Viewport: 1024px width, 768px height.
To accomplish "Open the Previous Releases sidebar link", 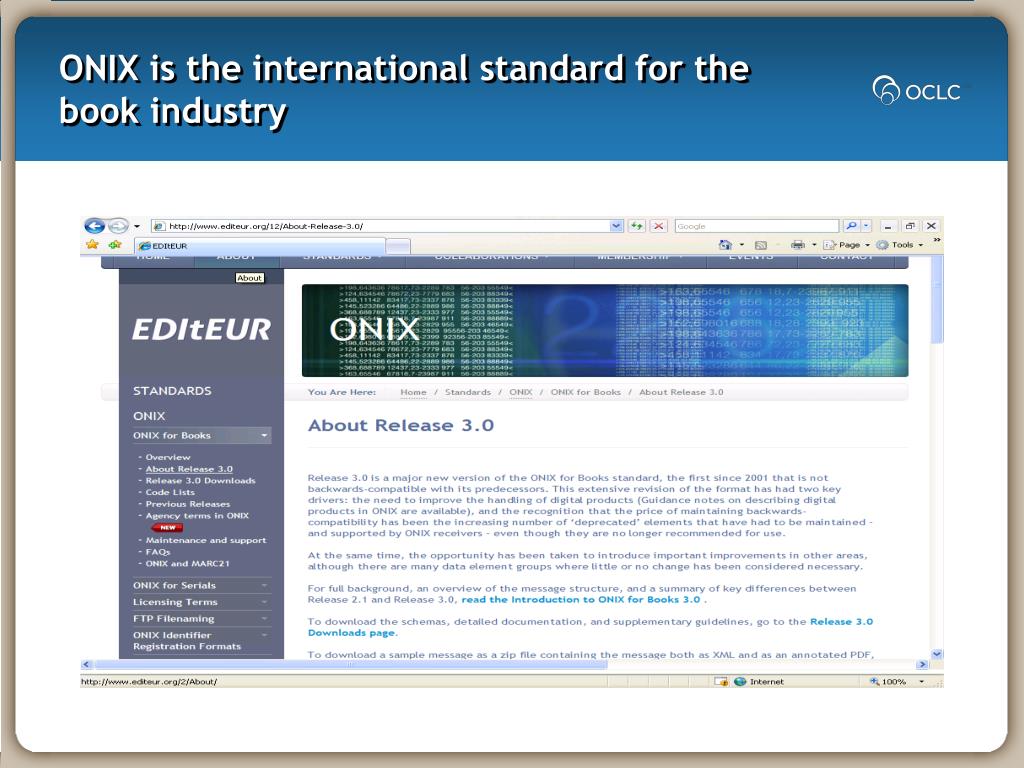I will (x=187, y=504).
